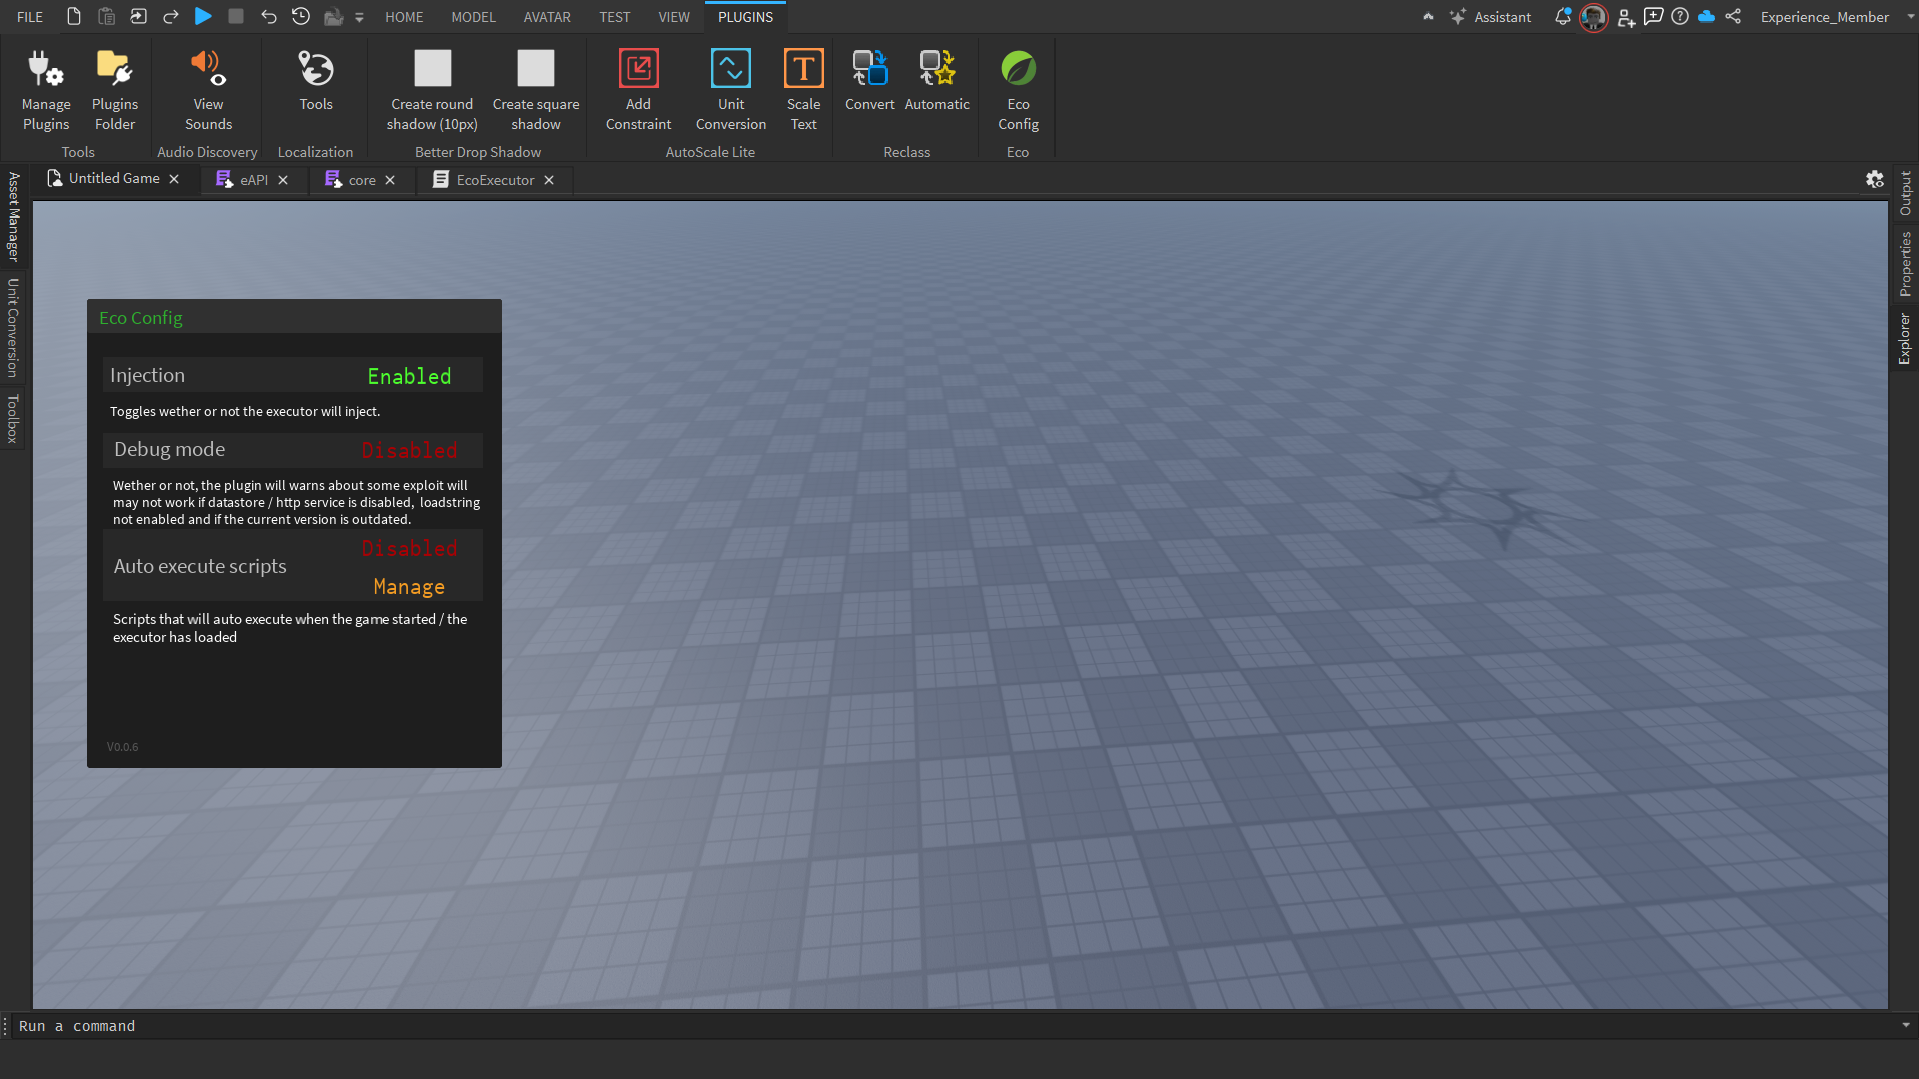Close the eAPI tab

(283, 180)
